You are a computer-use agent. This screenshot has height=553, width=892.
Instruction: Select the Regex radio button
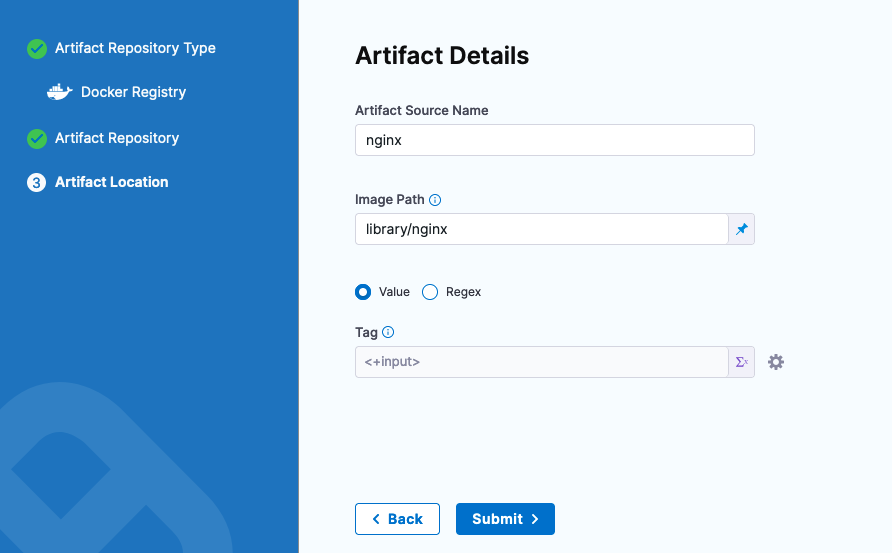[x=430, y=292]
